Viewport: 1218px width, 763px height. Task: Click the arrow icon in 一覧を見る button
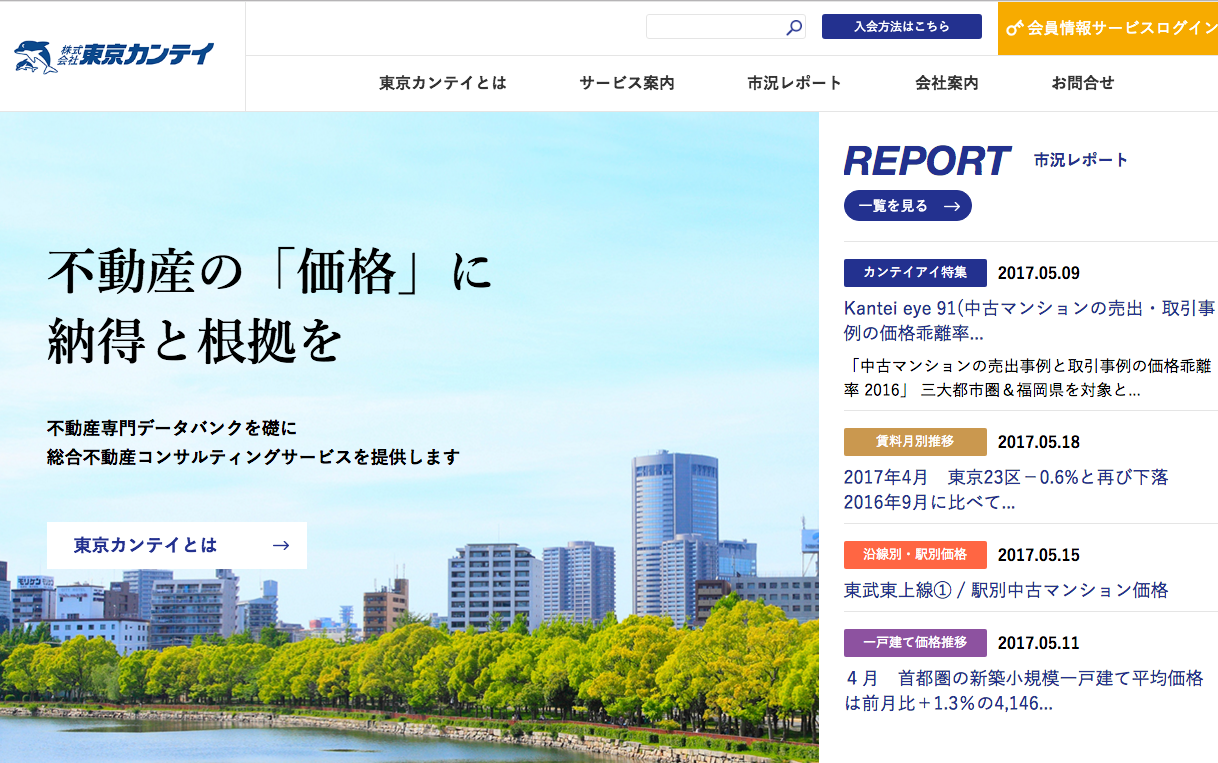pos(952,206)
